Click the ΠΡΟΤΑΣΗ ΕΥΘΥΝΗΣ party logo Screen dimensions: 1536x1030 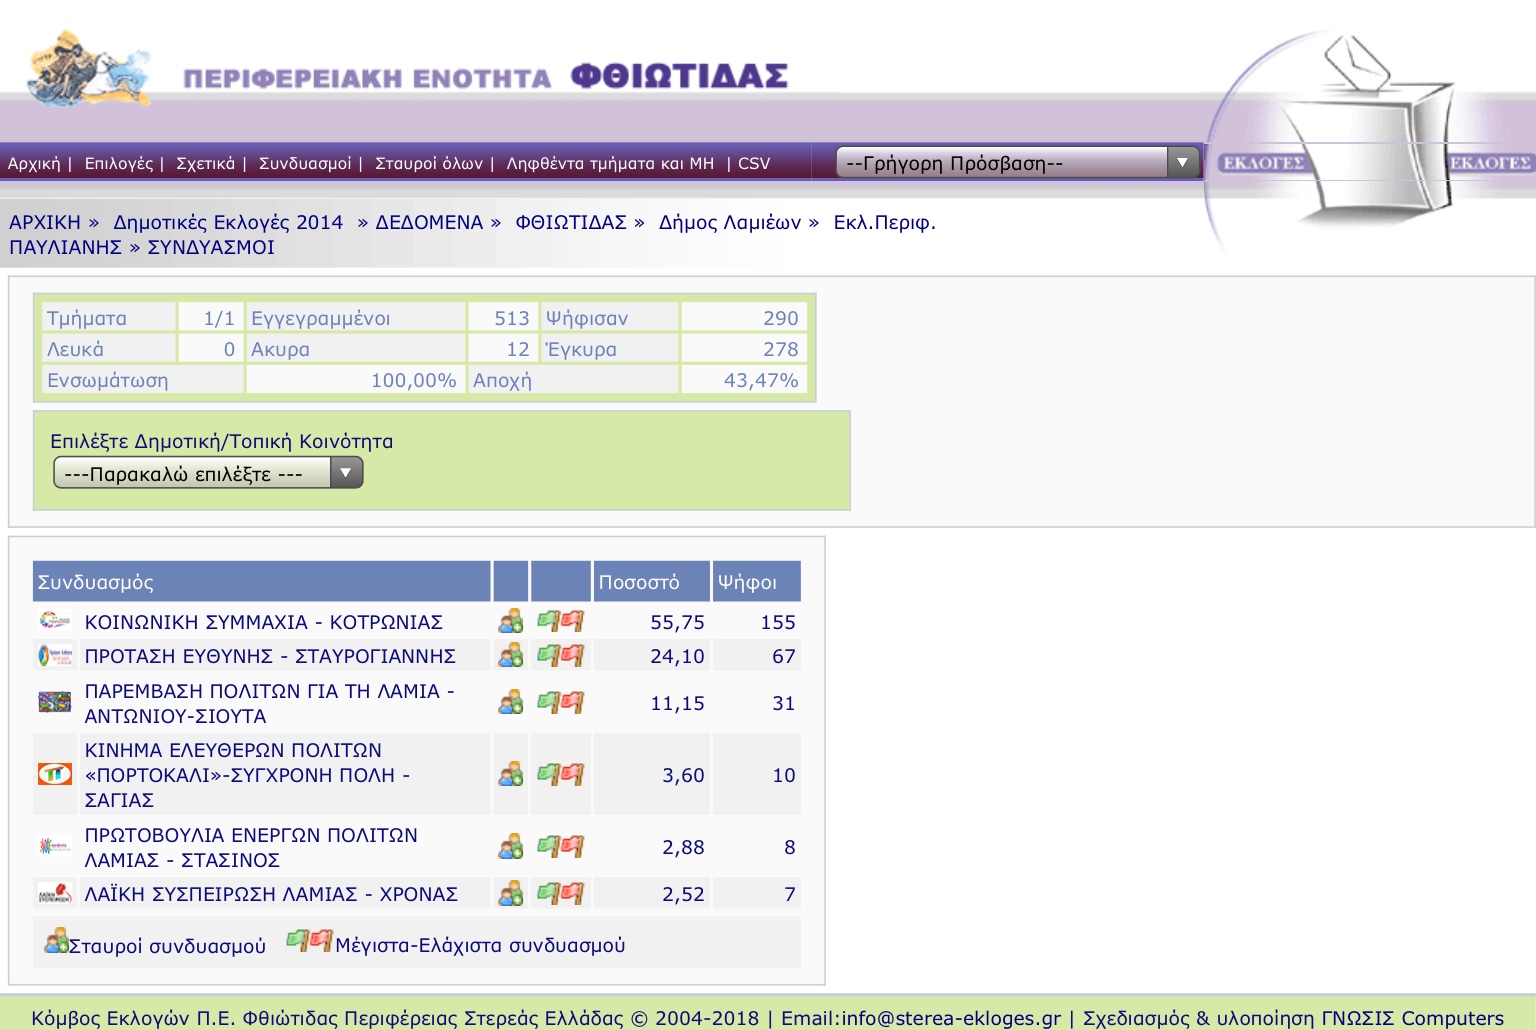(55, 656)
